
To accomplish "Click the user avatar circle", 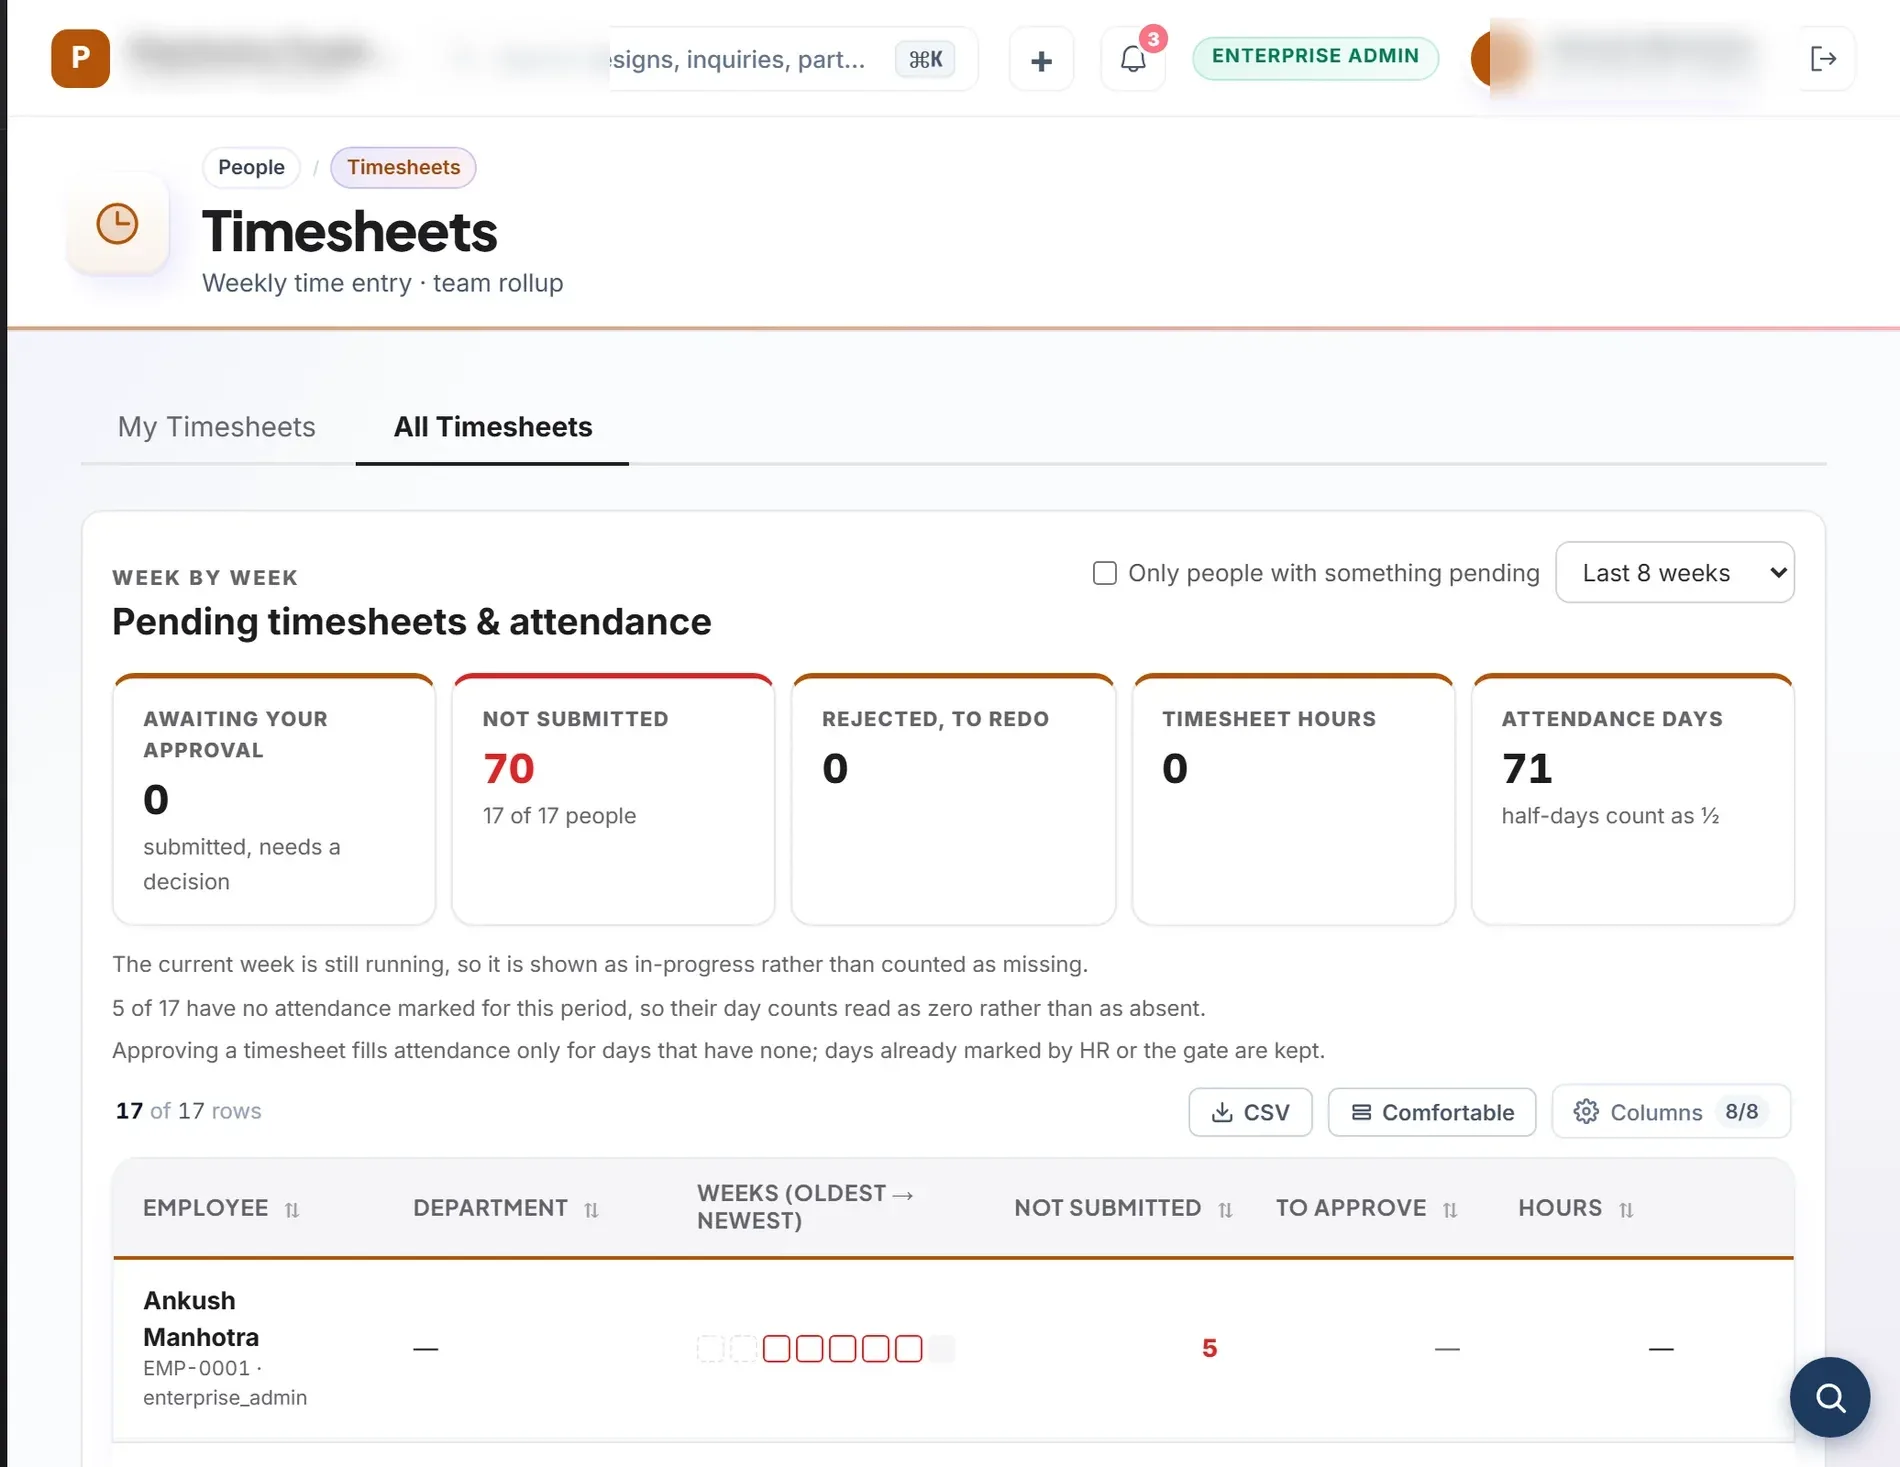I will click(1499, 58).
